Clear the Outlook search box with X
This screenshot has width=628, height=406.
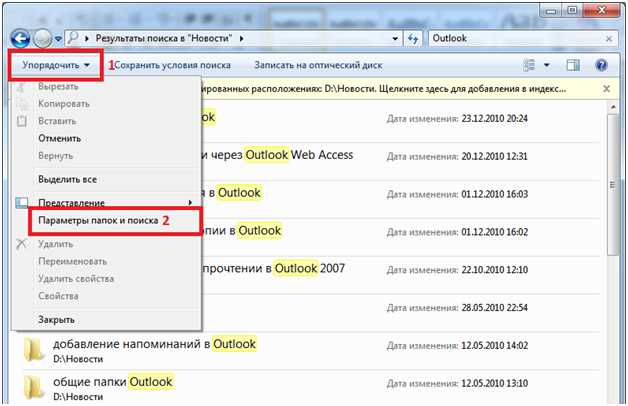609,38
